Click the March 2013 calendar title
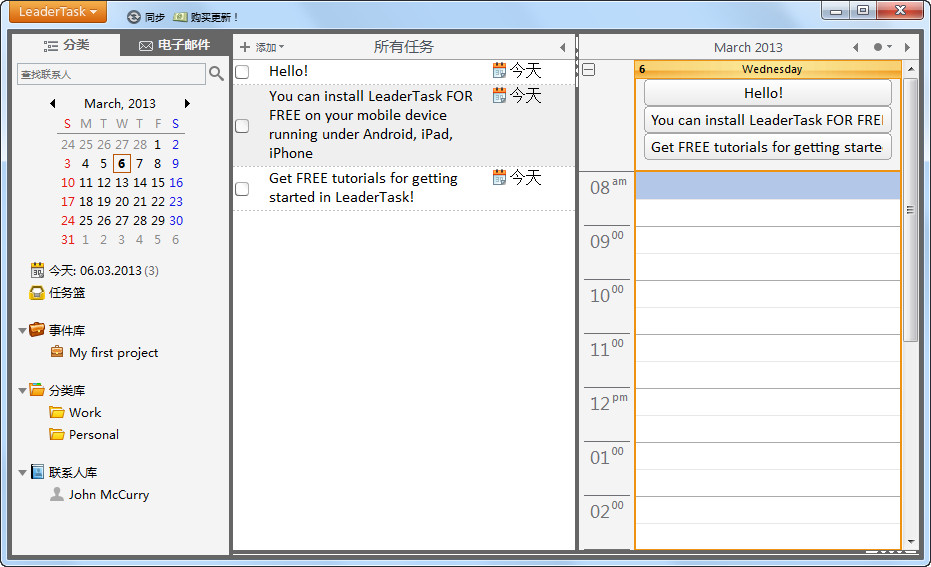 (x=748, y=47)
